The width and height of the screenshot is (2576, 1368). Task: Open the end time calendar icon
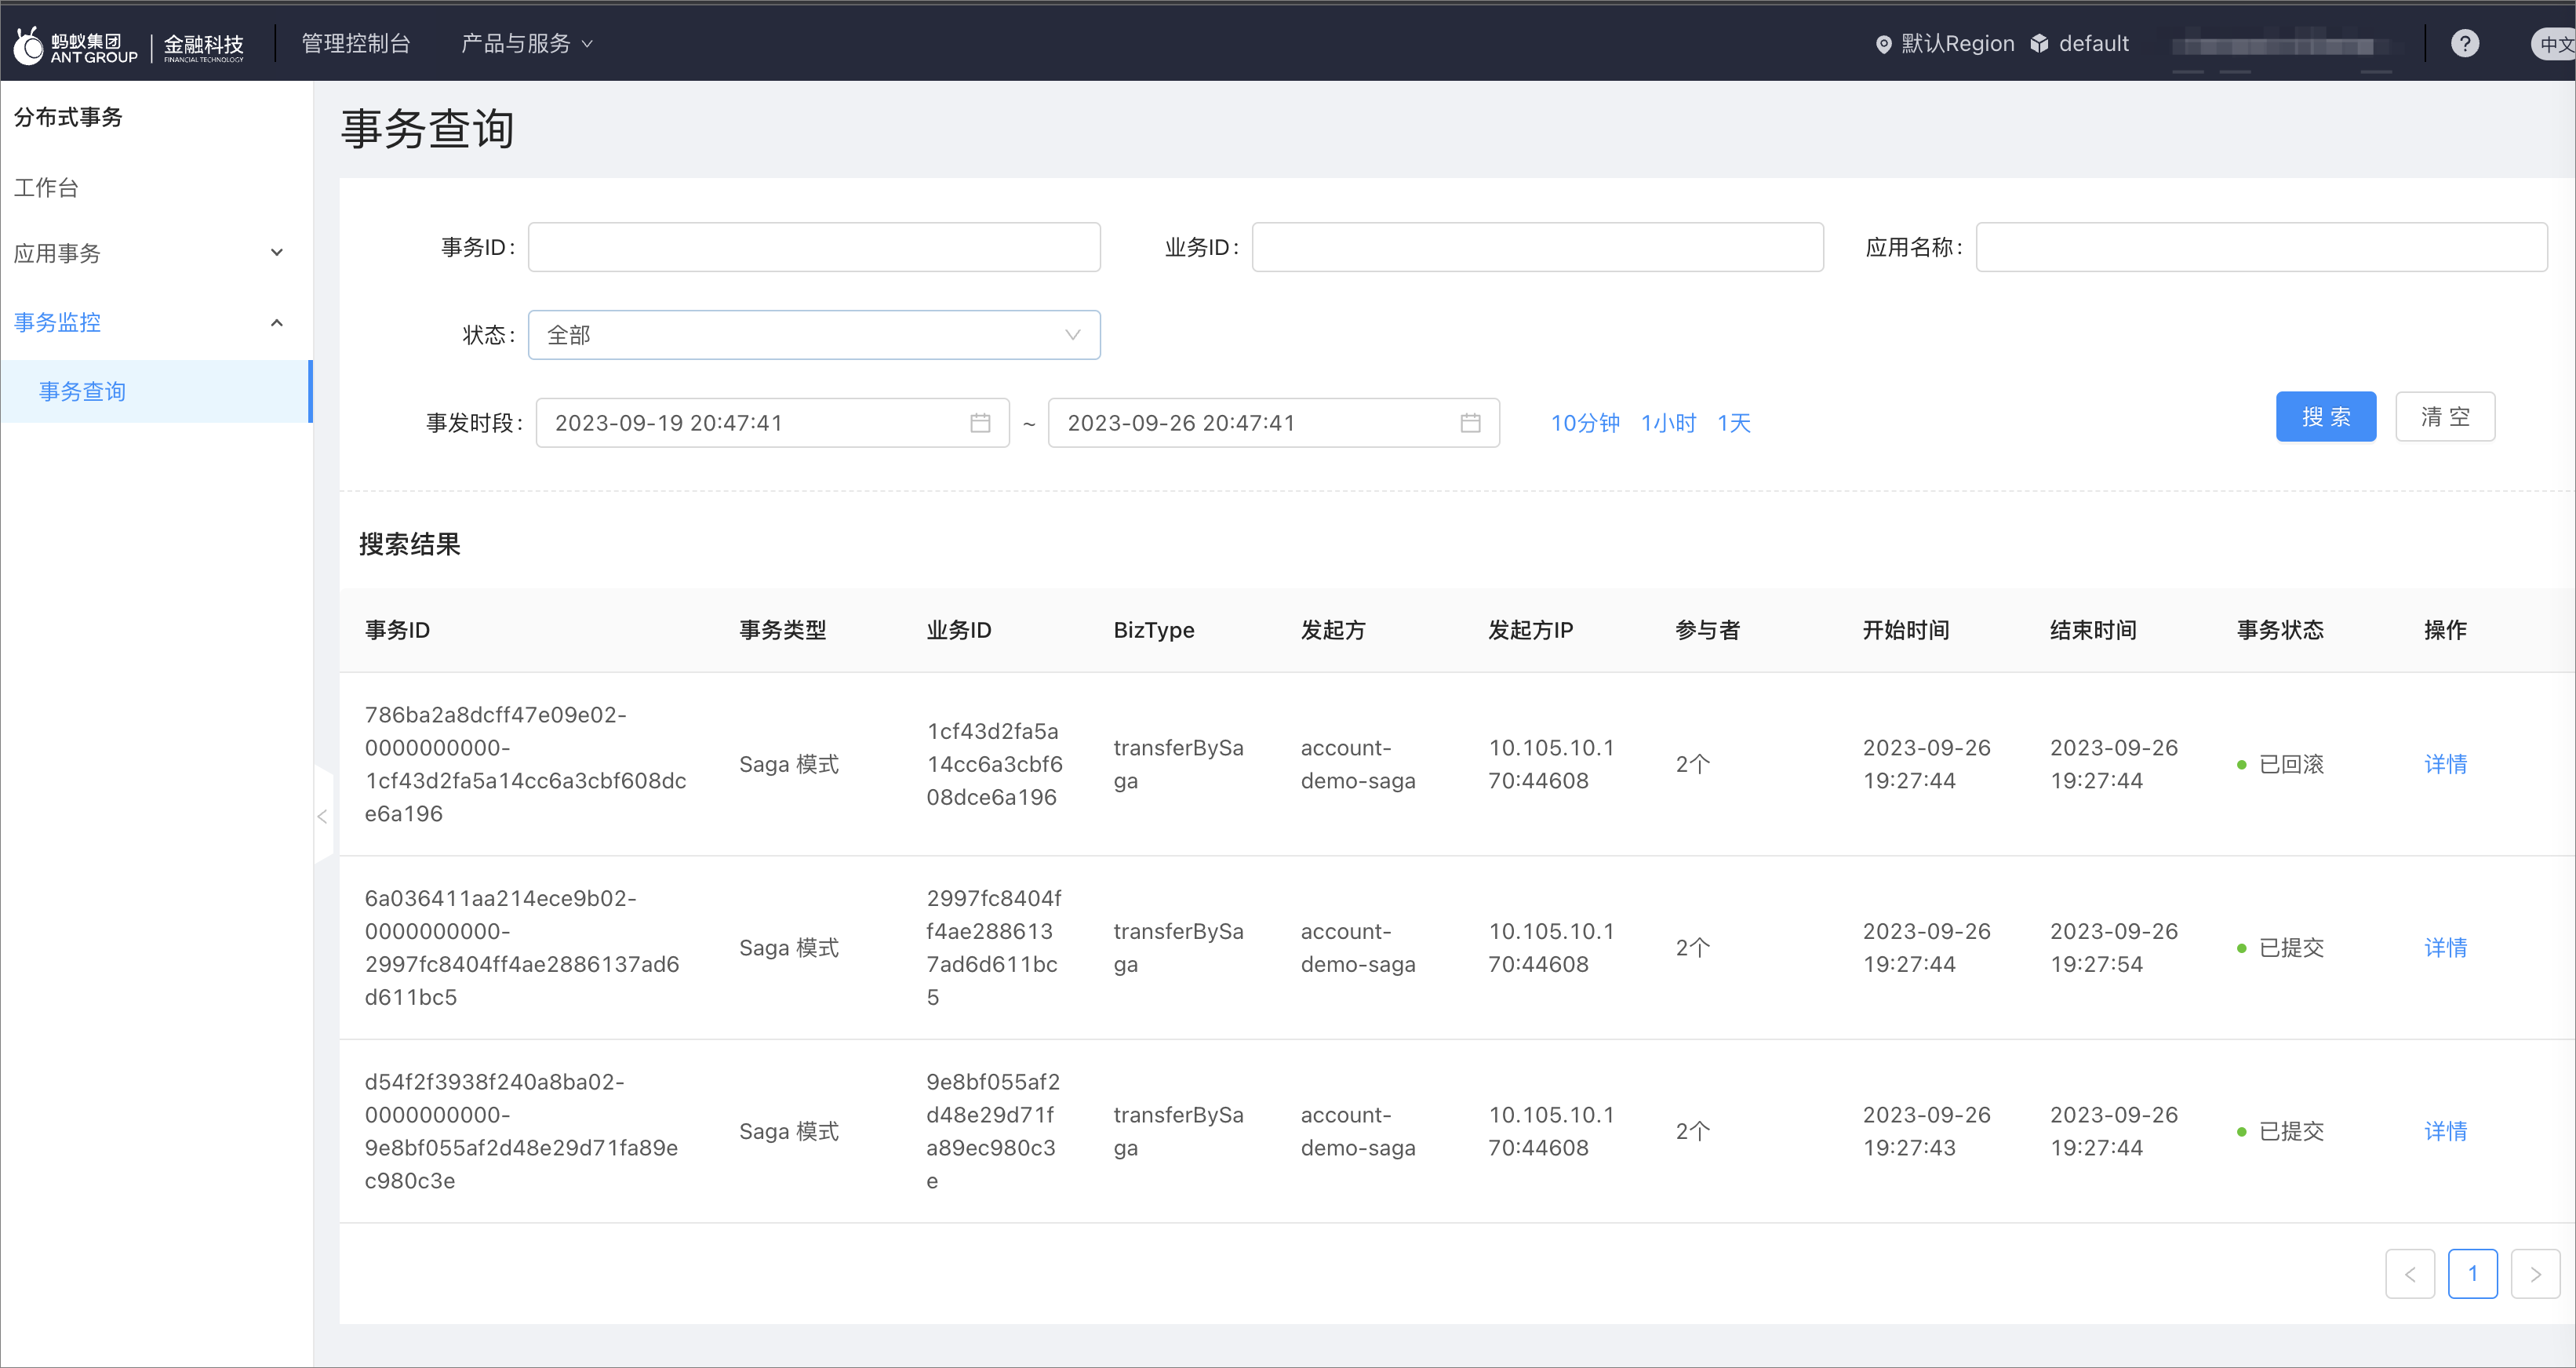tap(1470, 423)
